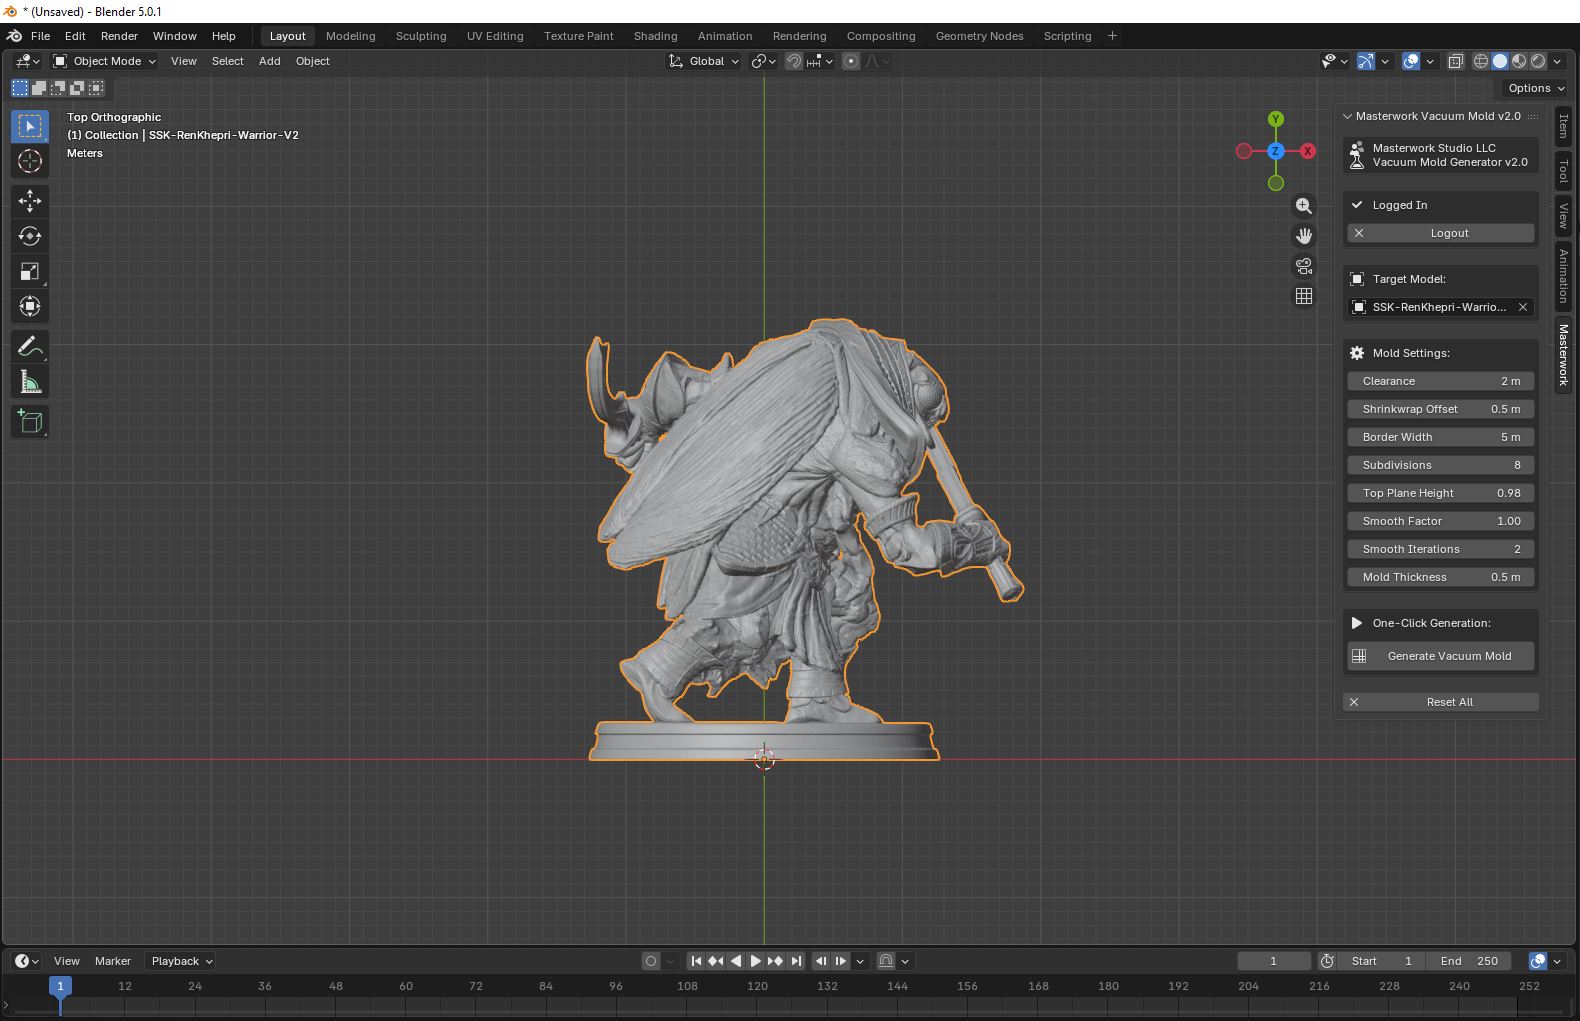
Task: Click the Logout button
Action: point(1440,233)
